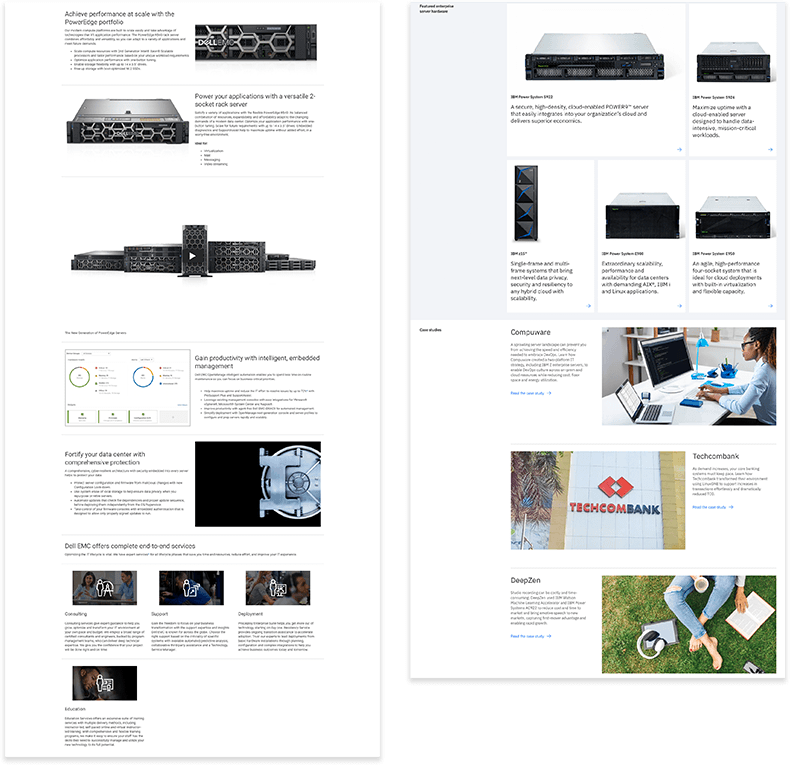Click 'Dell EMC offers complete end-to-end services' heading

[x=129, y=546]
